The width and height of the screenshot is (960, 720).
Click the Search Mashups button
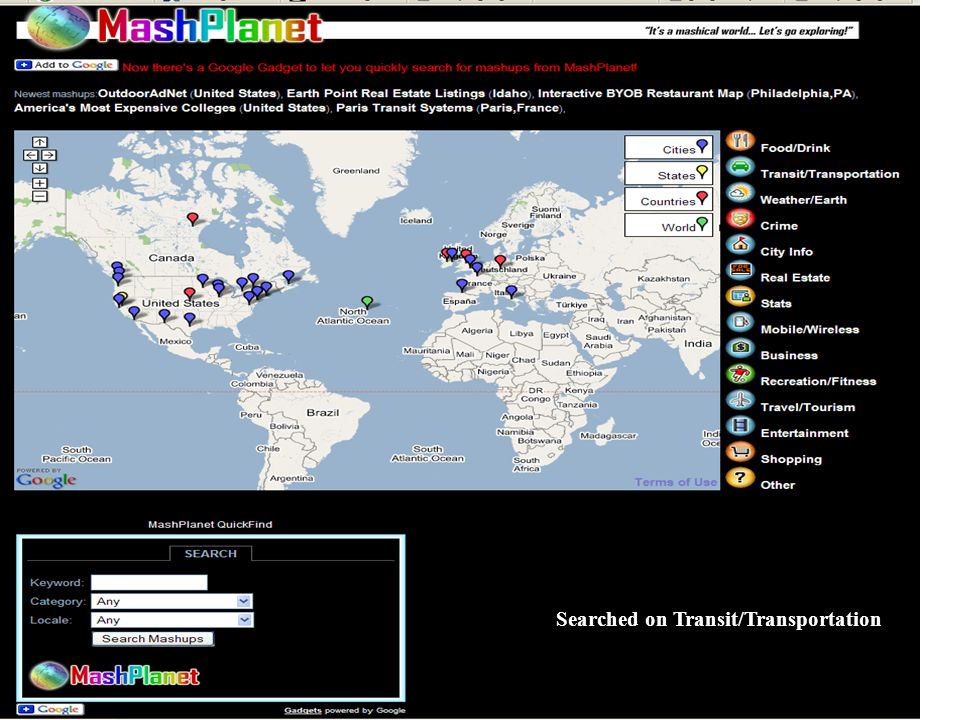coord(152,639)
